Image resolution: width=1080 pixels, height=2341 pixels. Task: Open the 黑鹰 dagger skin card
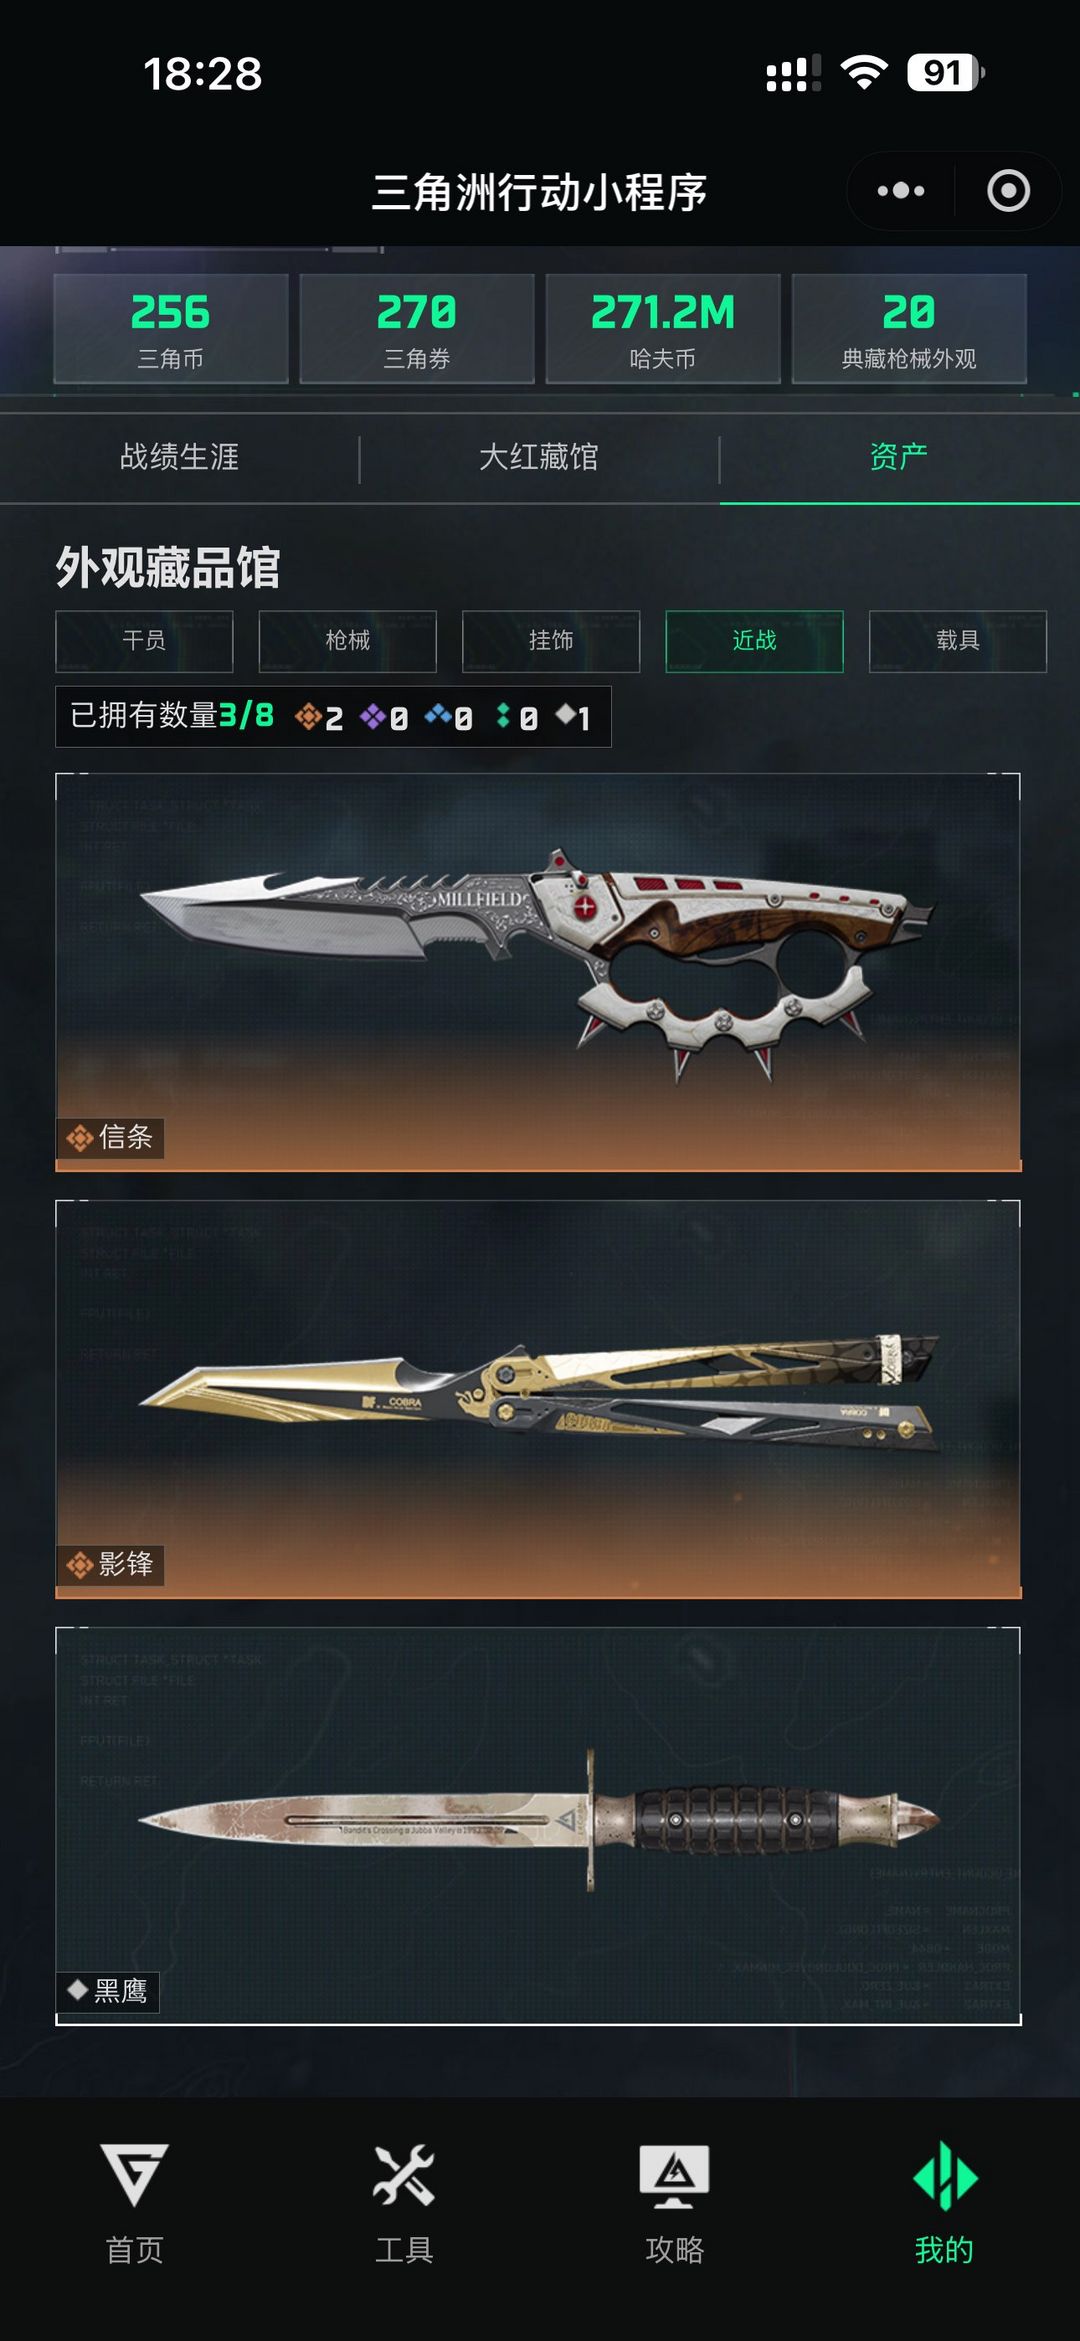coord(538,1825)
